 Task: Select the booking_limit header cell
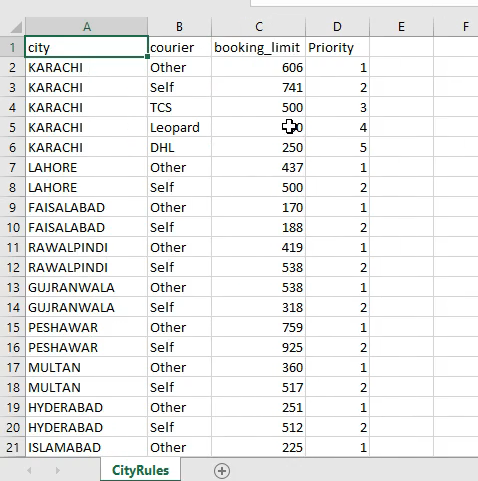point(258,47)
